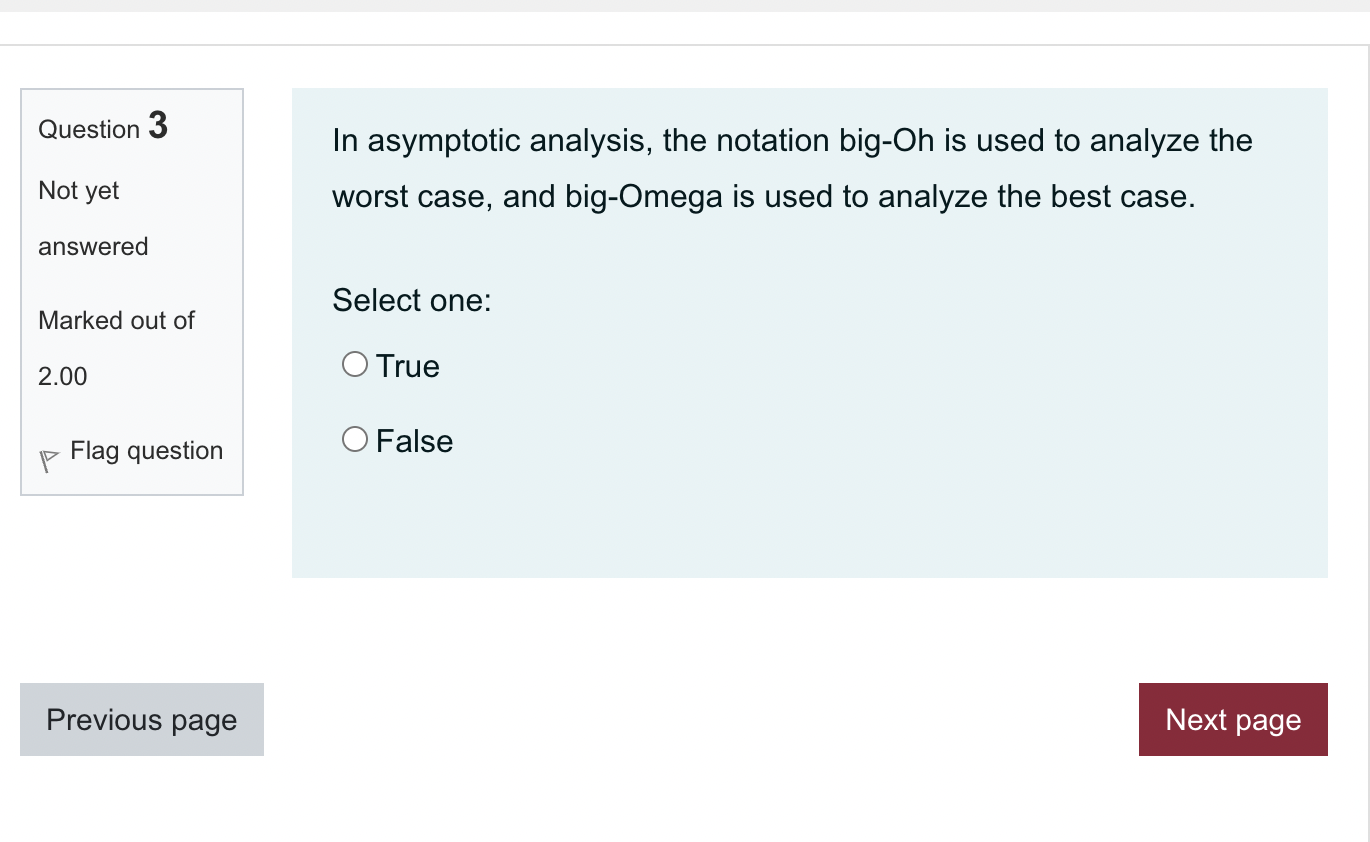
Task: Click the Marked out of 2.00 text
Action: [115, 348]
